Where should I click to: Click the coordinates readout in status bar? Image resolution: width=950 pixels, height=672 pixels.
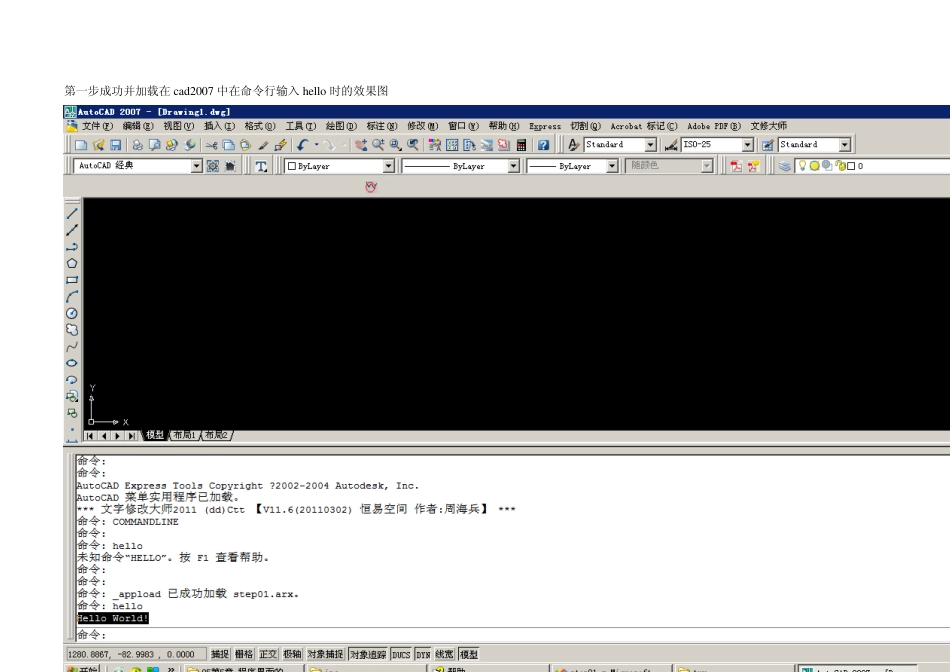[135, 654]
